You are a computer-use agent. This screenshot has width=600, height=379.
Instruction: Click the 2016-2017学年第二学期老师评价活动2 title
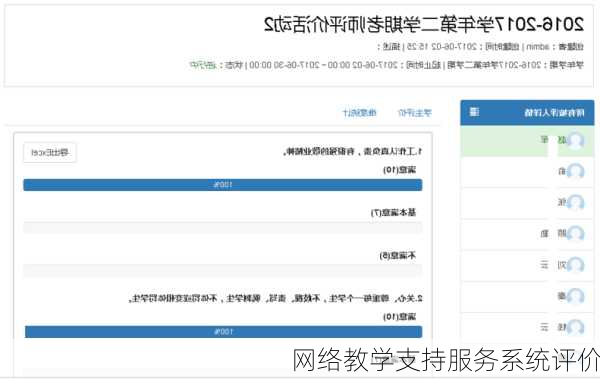424,25
